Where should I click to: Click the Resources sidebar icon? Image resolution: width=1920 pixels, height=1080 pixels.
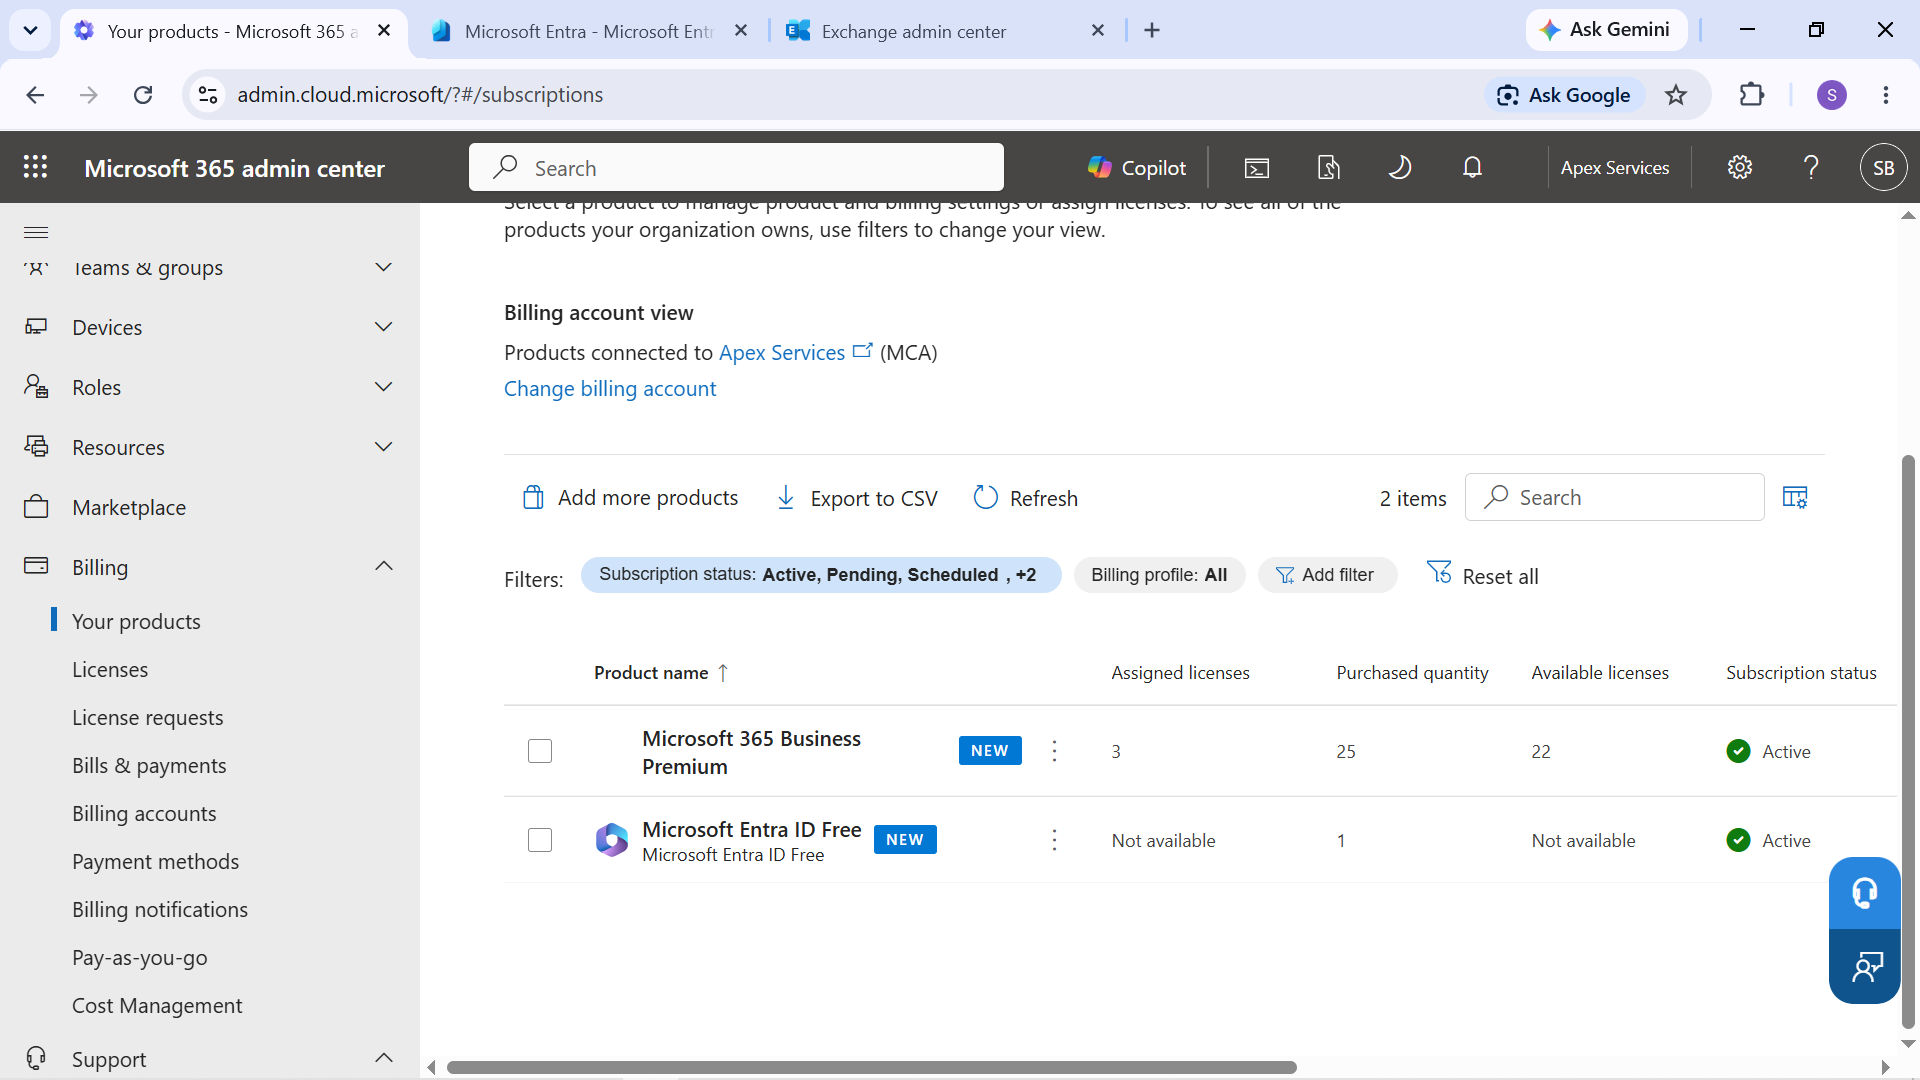coord(36,447)
